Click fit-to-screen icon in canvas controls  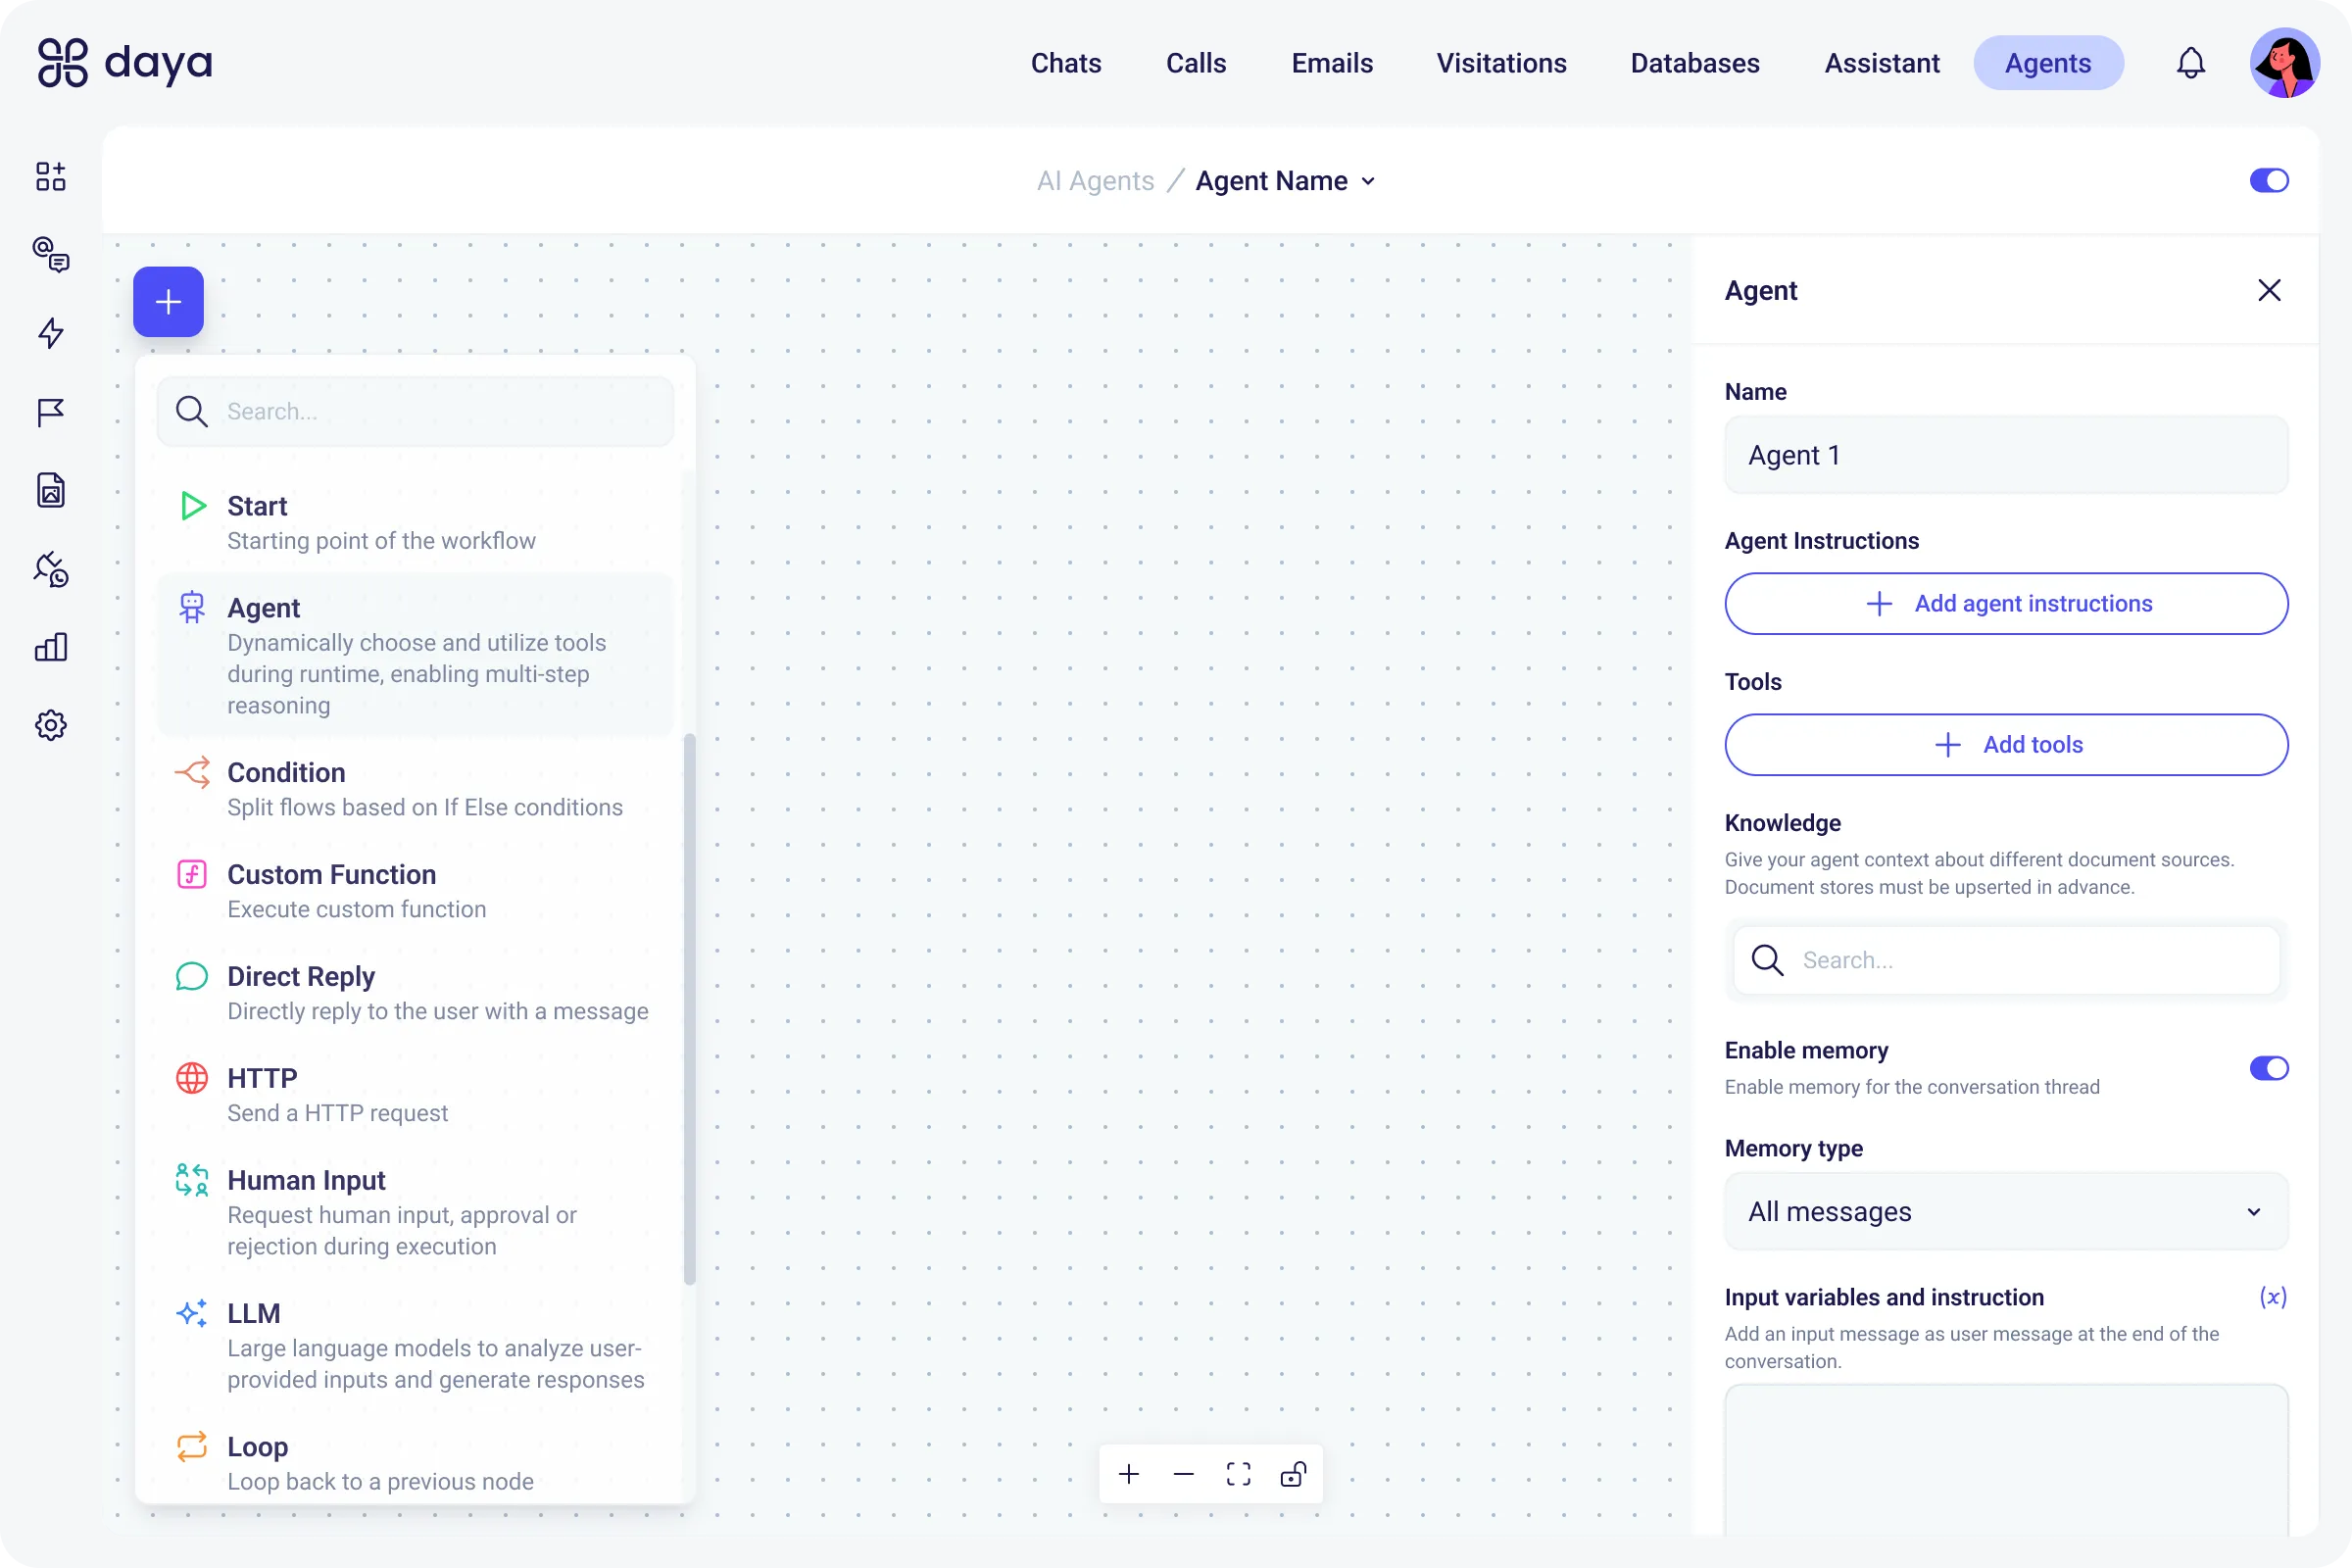click(x=1238, y=1474)
